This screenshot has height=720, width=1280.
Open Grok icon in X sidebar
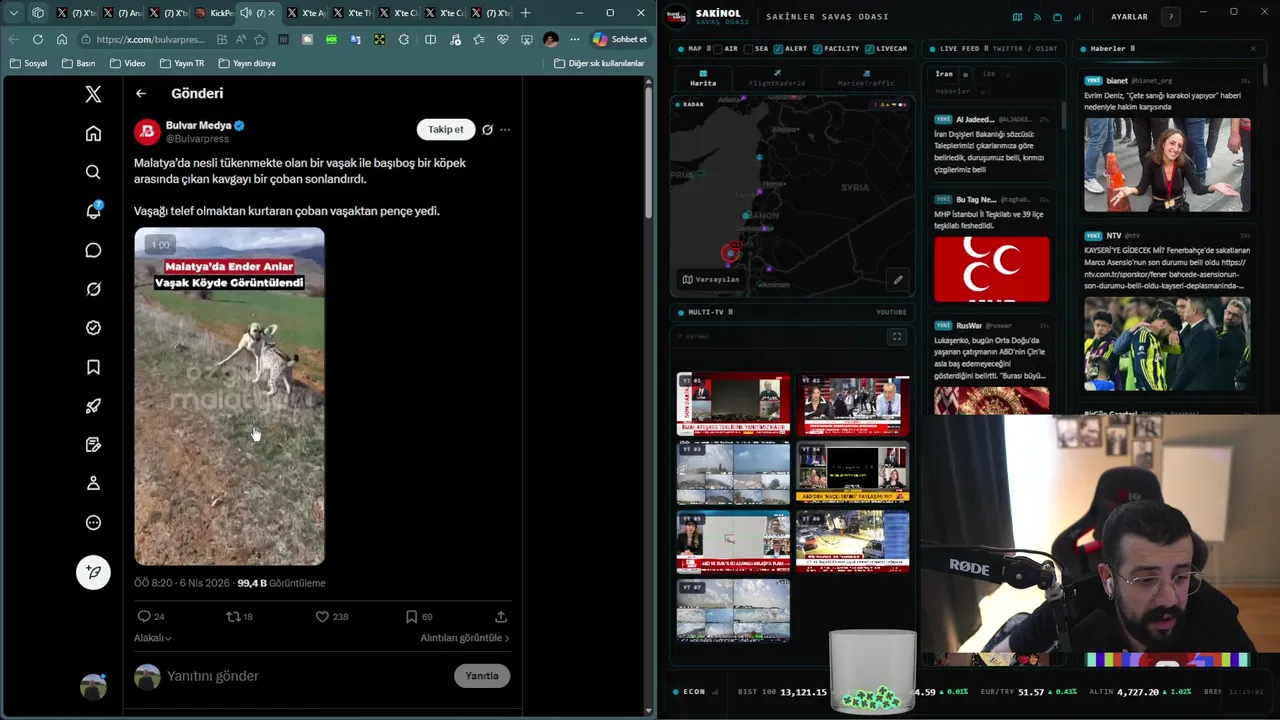point(93,289)
